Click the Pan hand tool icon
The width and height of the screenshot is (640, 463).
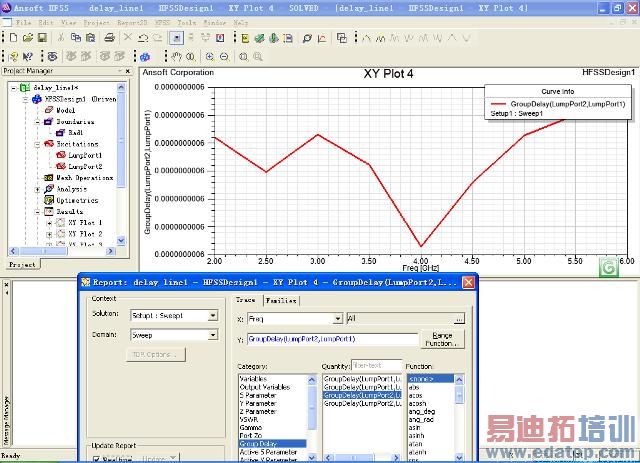[176, 56]
